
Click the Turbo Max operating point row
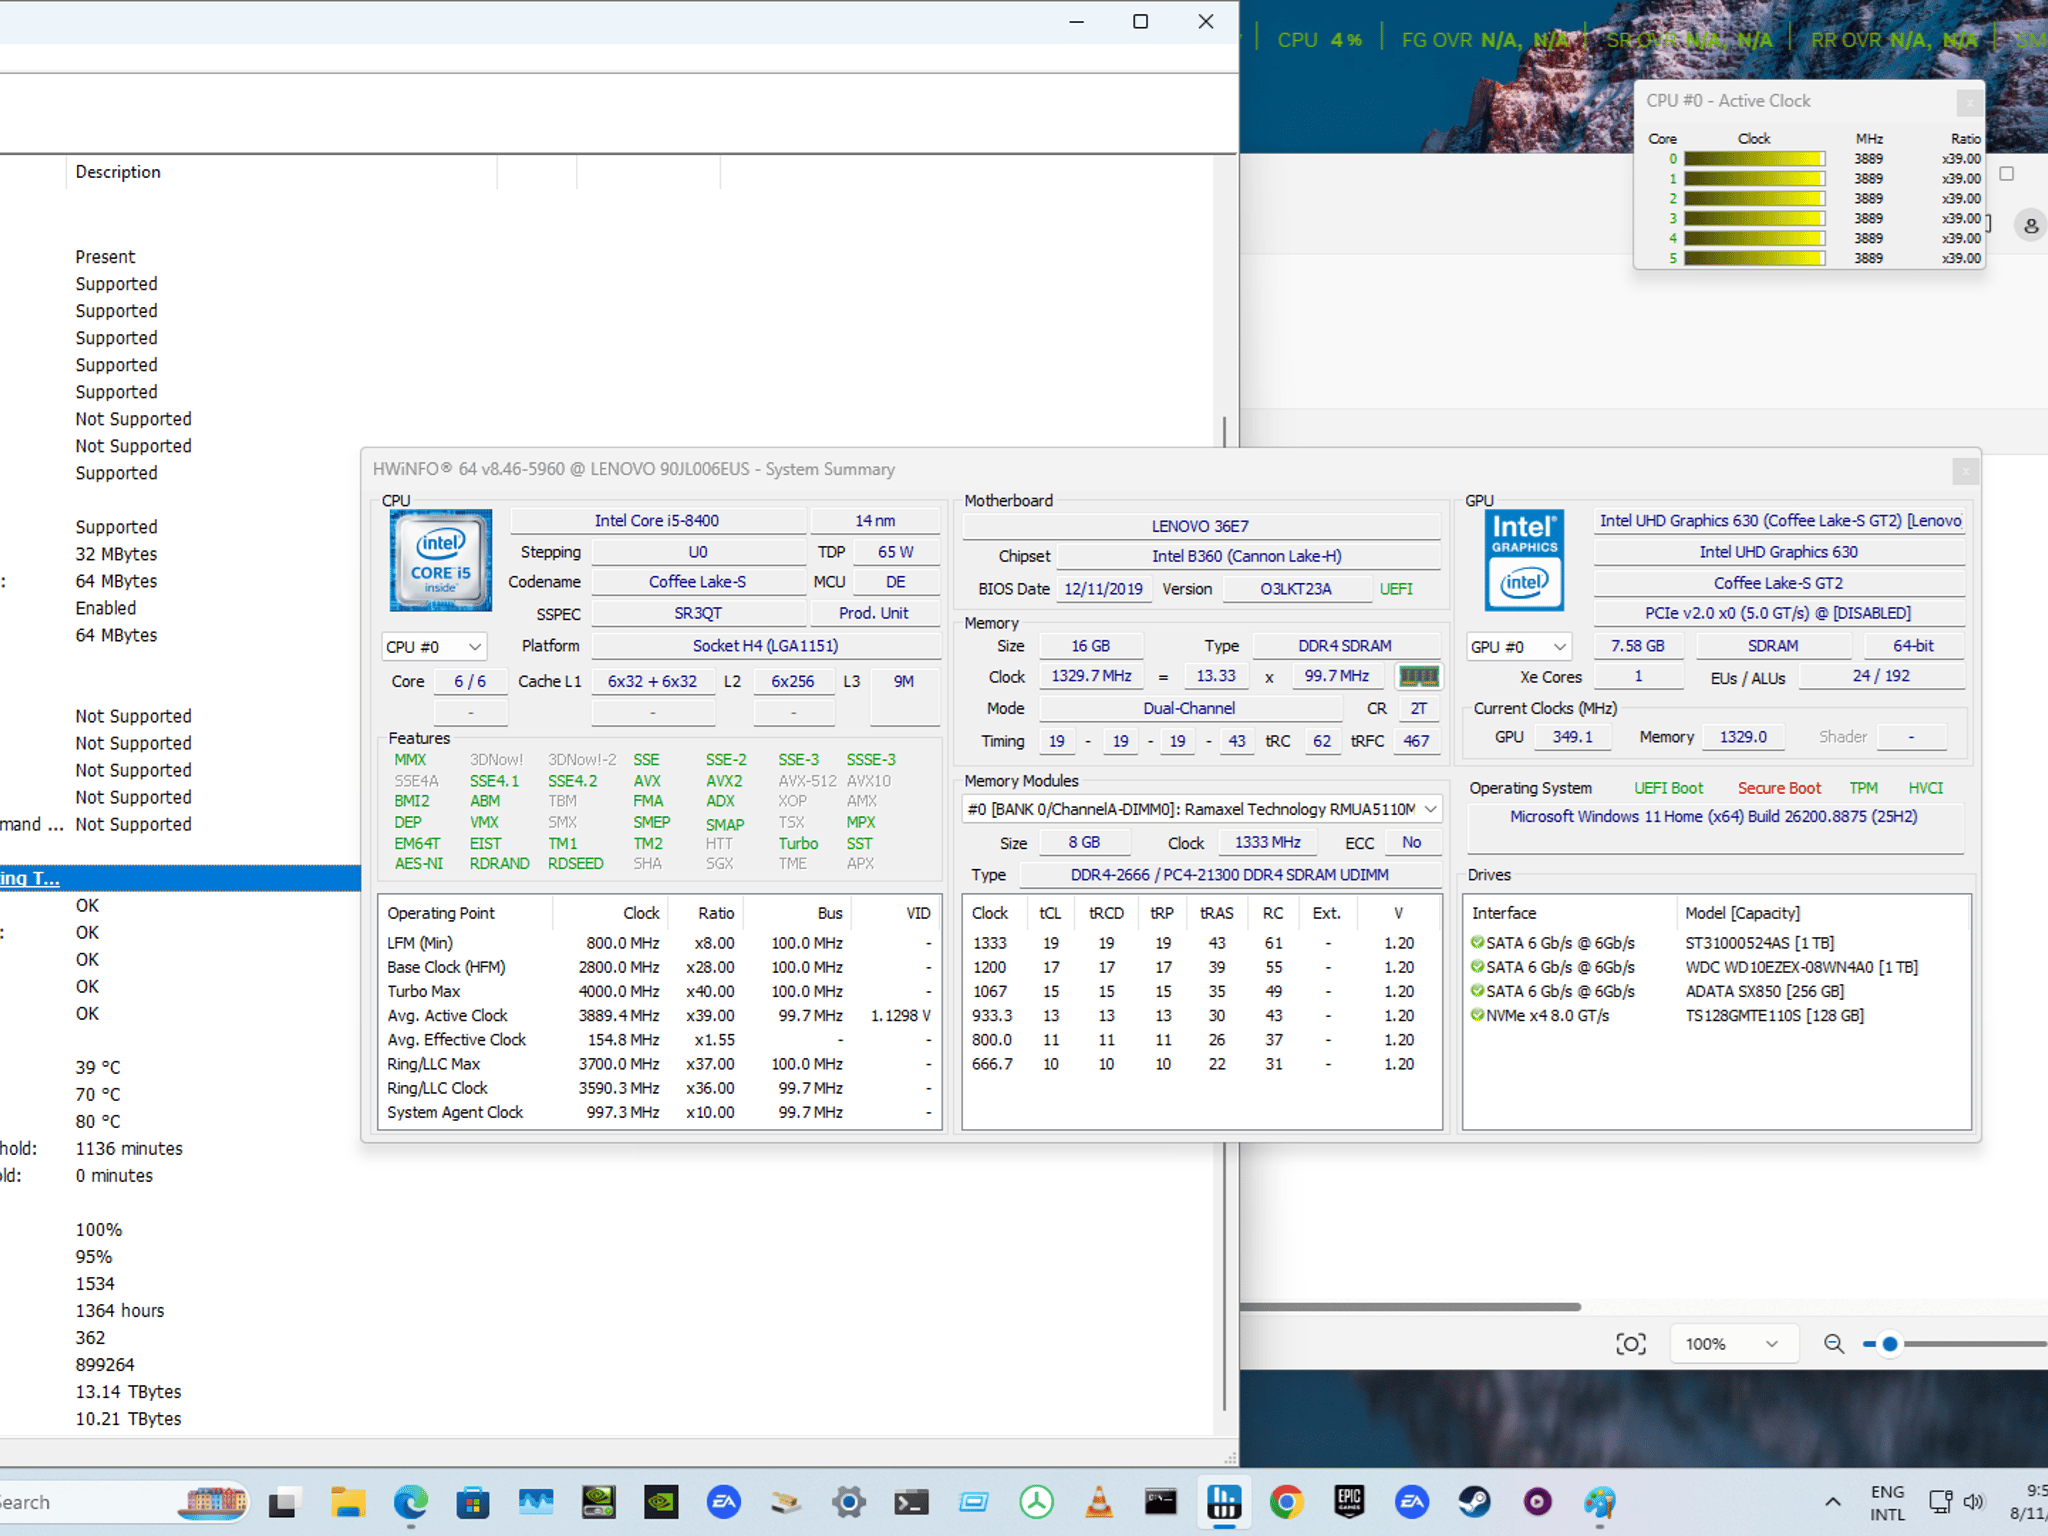pyautogui.click(x=659, y=991)
